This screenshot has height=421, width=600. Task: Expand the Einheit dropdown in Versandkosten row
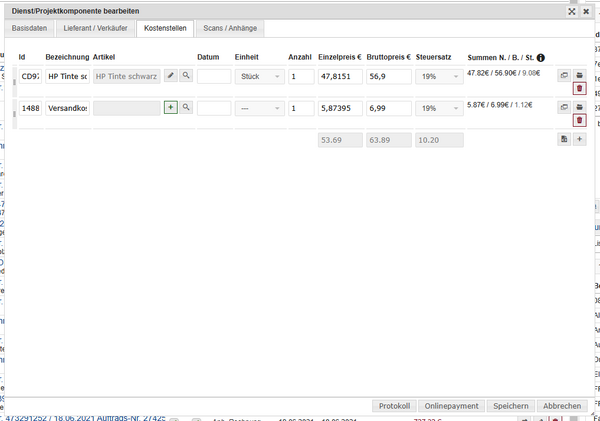pos(260,108)
